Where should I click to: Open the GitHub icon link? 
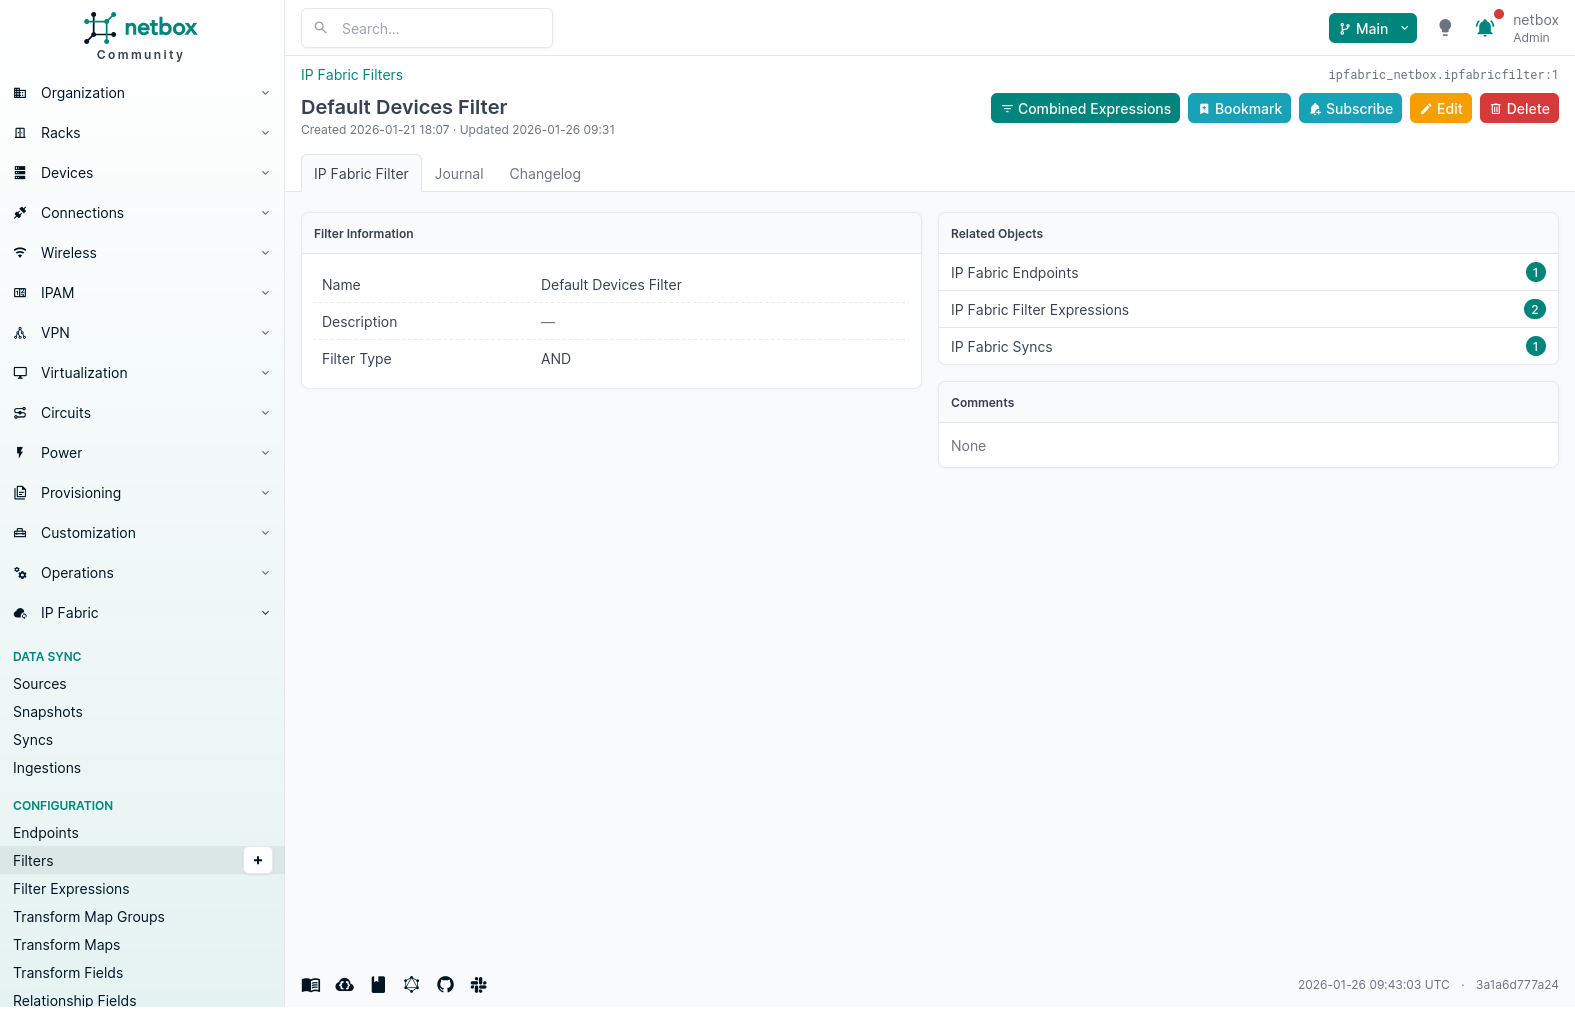point(445,985)
